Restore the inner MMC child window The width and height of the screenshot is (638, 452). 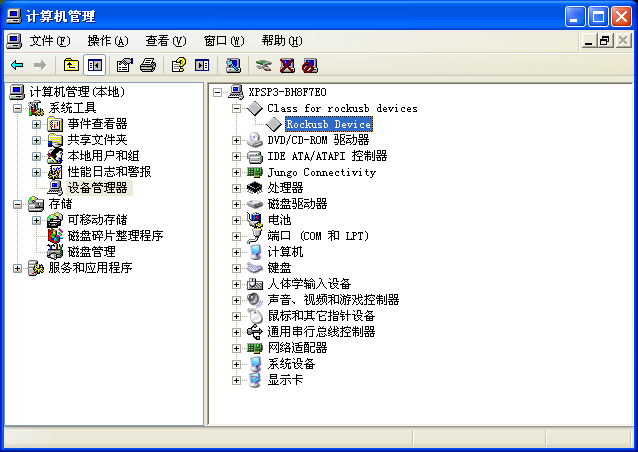click(x=605, y=41)
